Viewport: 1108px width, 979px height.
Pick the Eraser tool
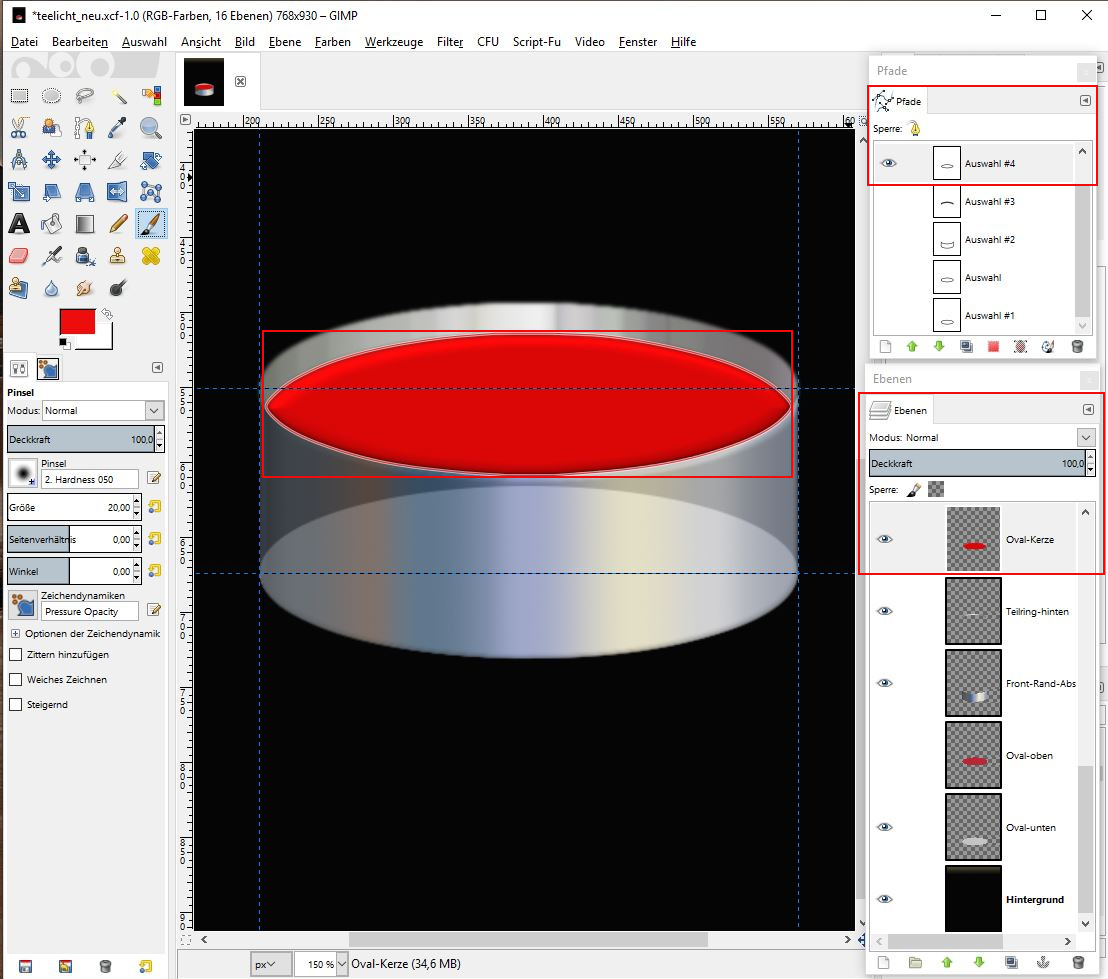19,256
